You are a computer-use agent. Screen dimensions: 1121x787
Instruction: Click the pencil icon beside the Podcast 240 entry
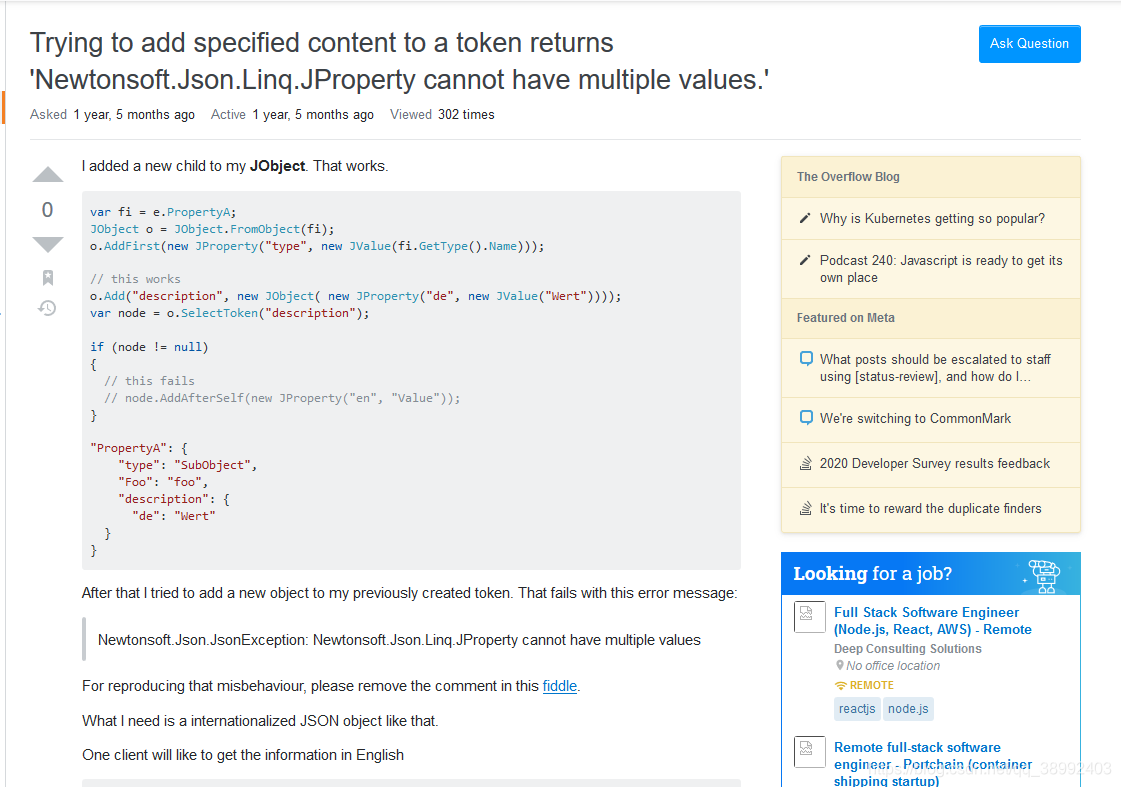(x=804, y=258)
